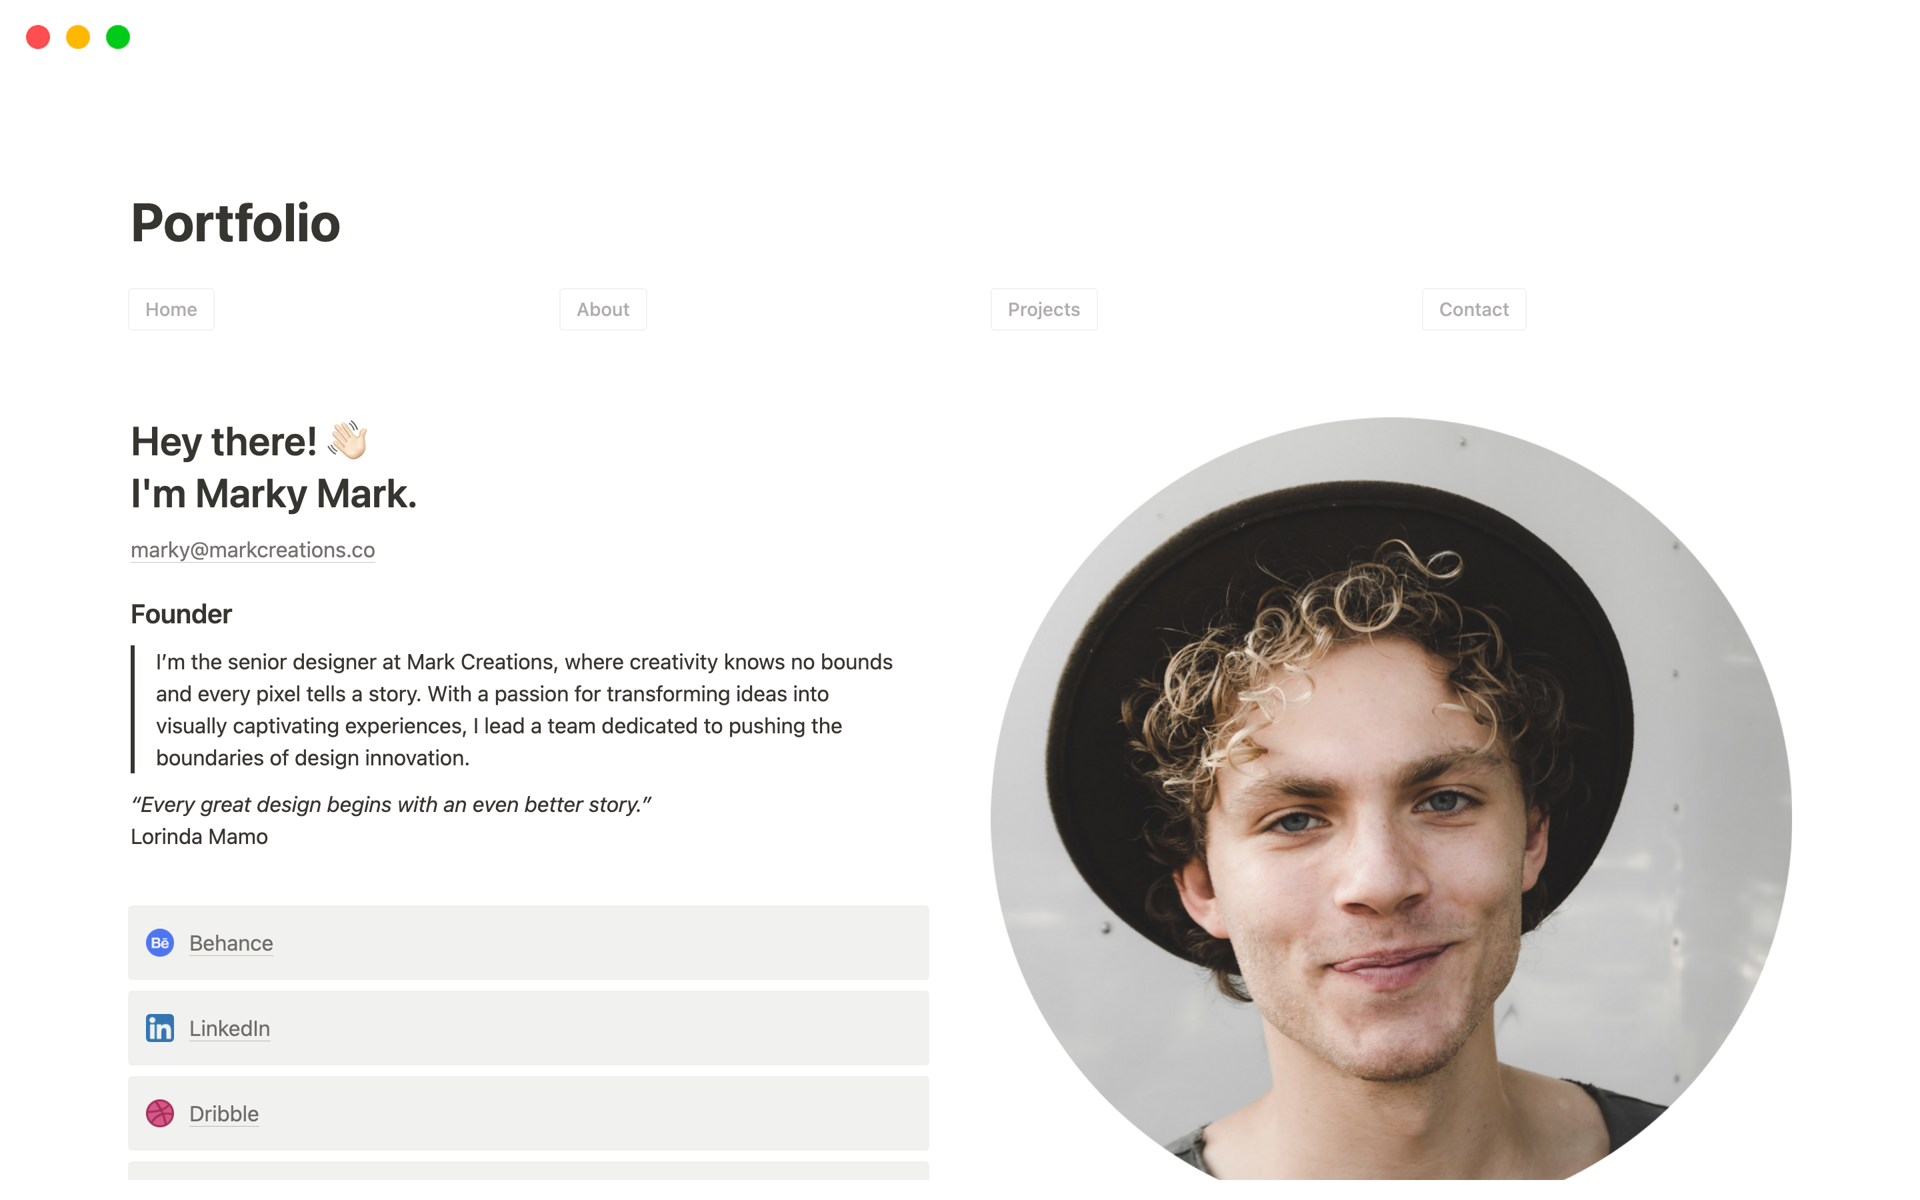
Task: Click the portfolio title text field
Action: 236,220
